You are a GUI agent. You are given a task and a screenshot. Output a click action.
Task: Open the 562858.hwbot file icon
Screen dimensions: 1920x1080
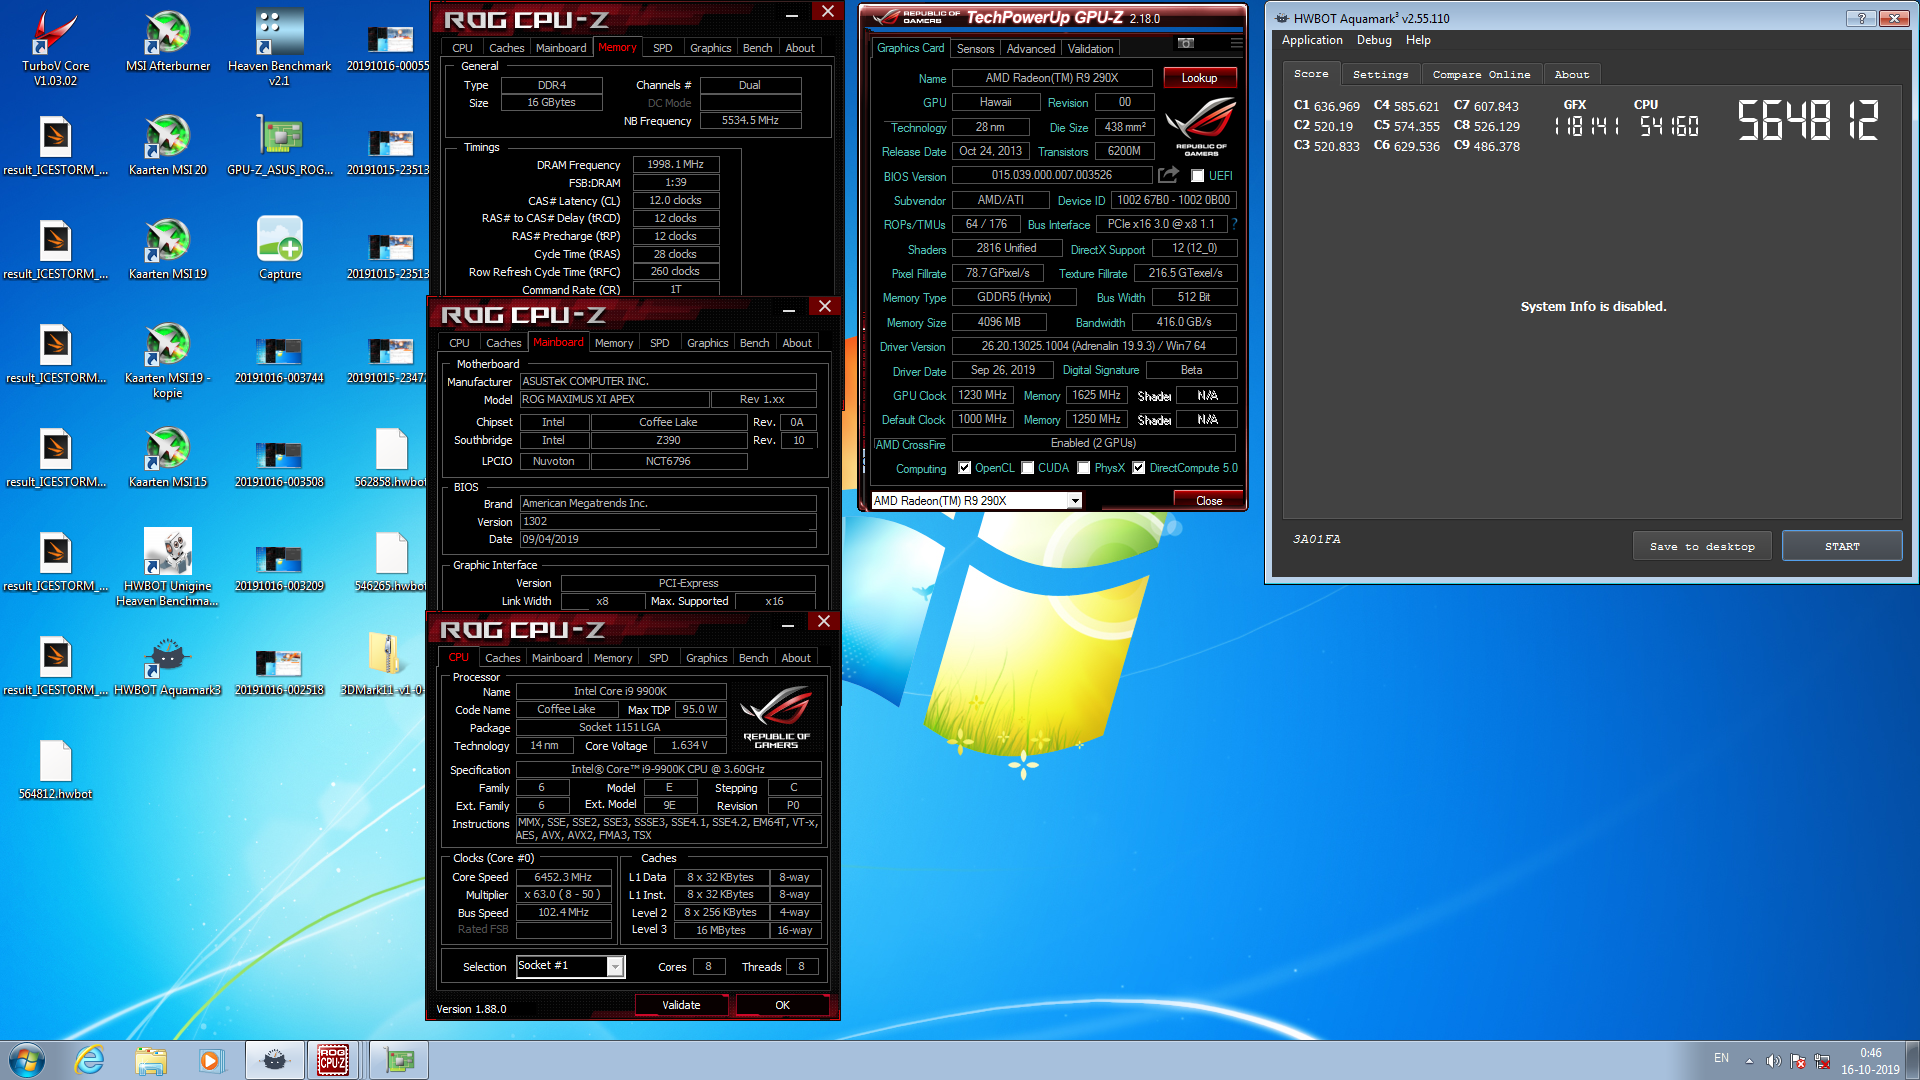391,457
